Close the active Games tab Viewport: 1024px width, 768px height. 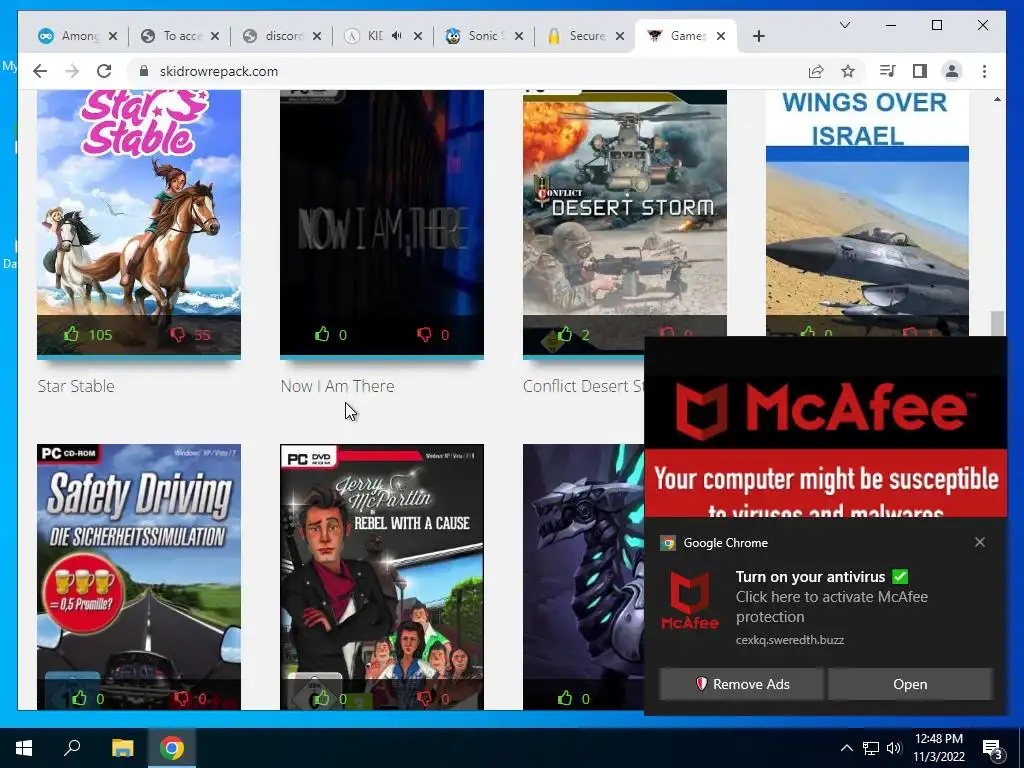pyautogui.click(x=721, y=36)
